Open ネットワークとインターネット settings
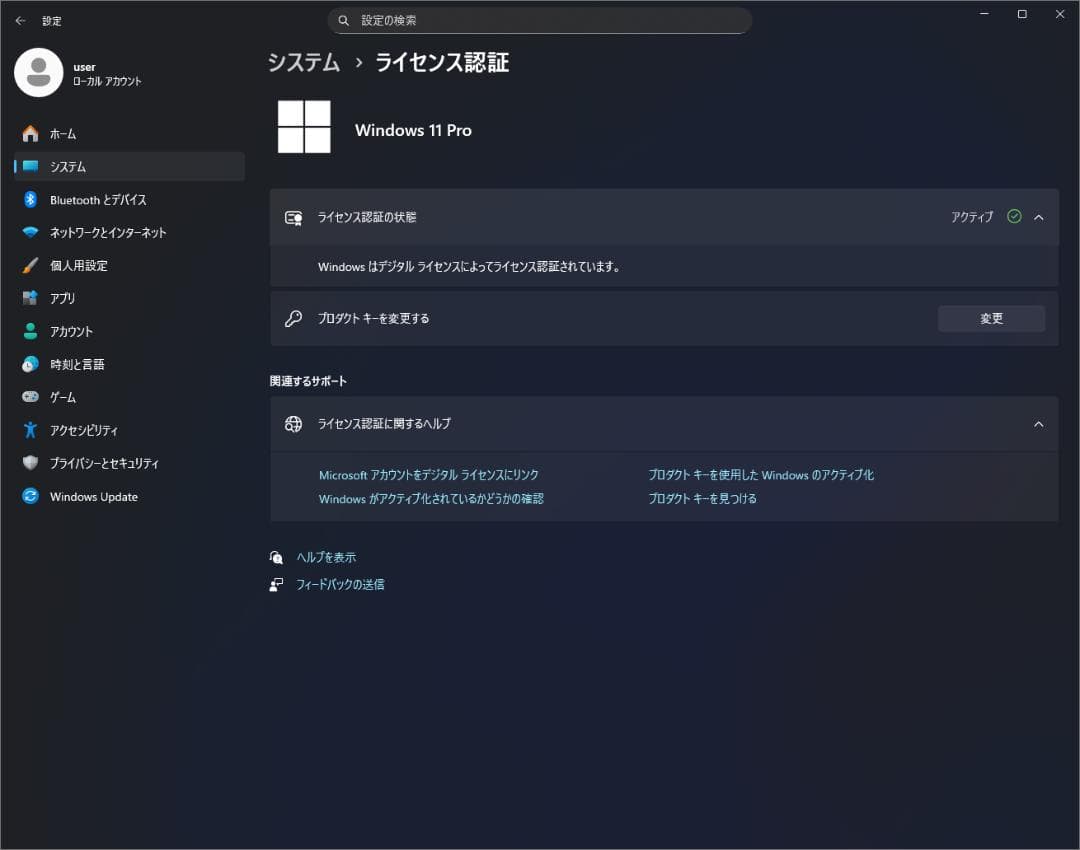 point(91,232)
